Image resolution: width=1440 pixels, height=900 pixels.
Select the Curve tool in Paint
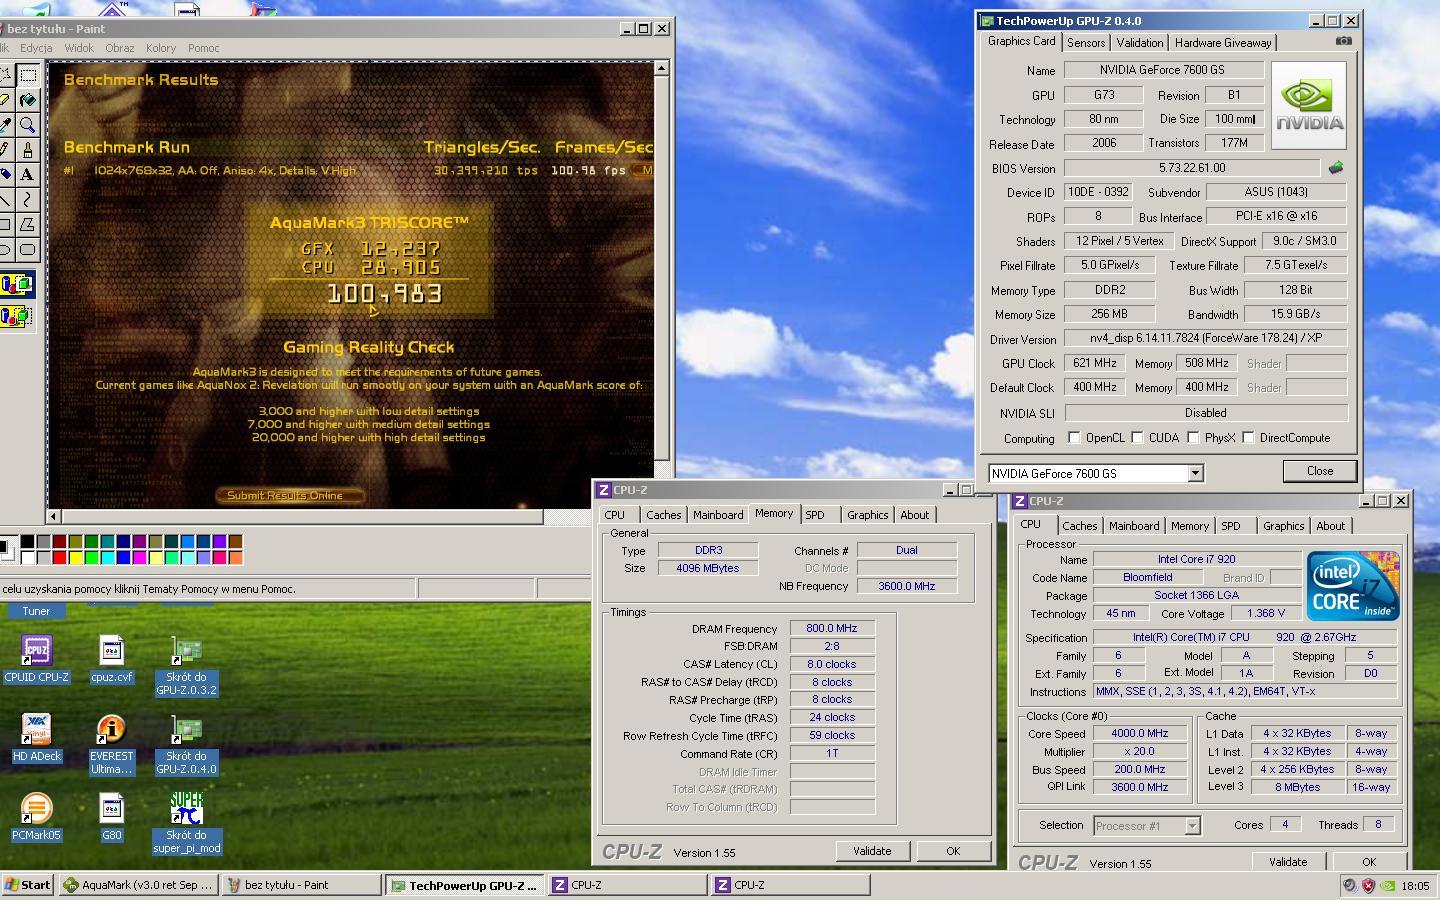click(x=28, y=199)
